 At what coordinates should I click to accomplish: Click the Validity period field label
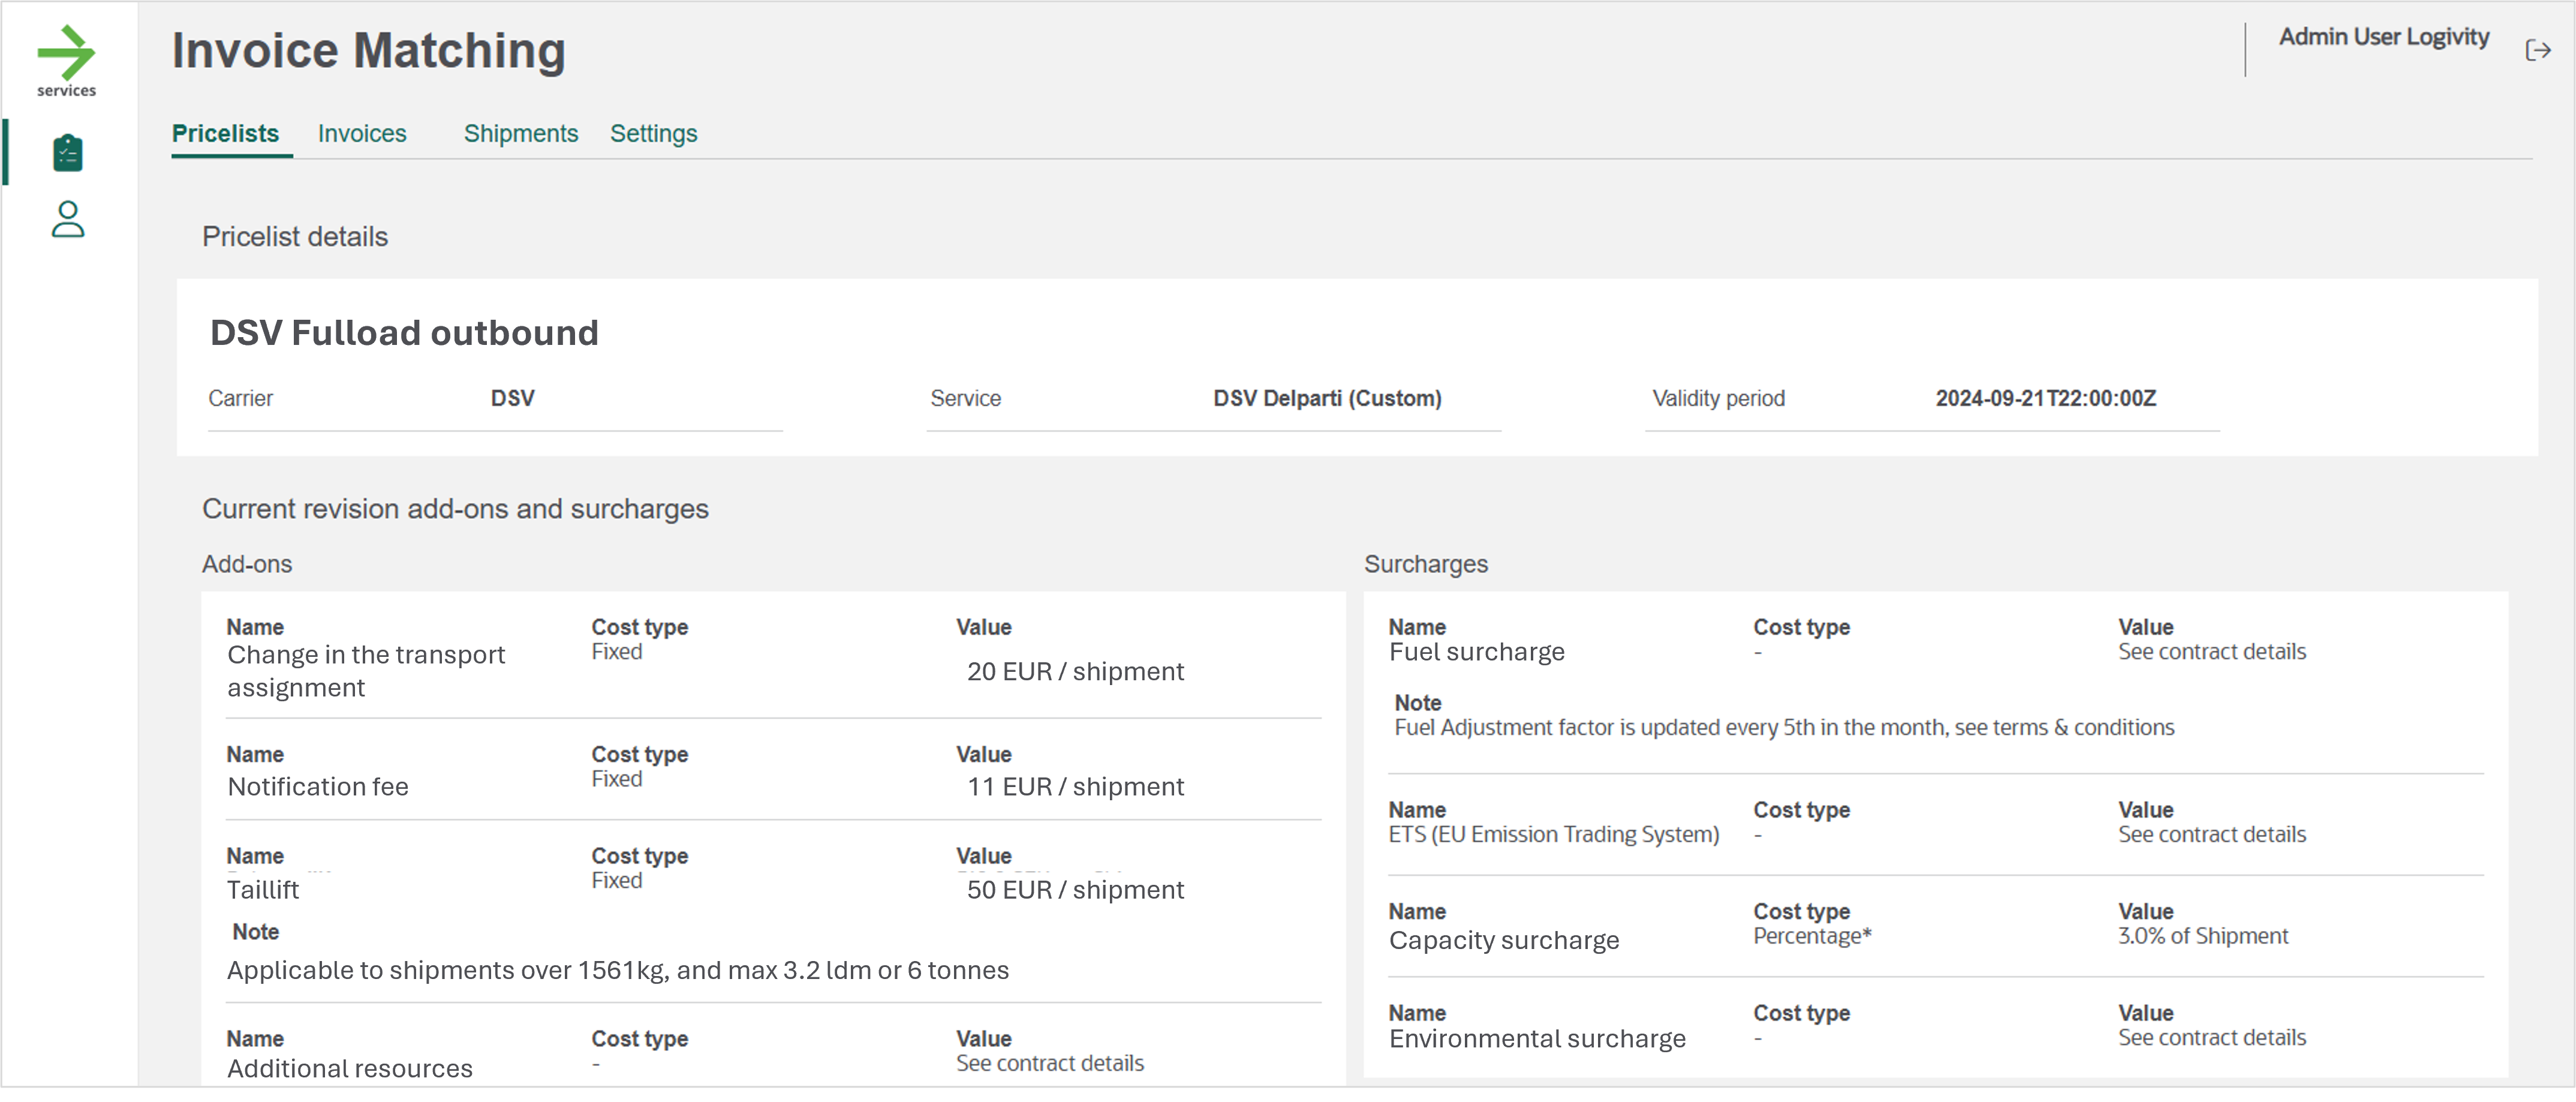[1718, 398]
